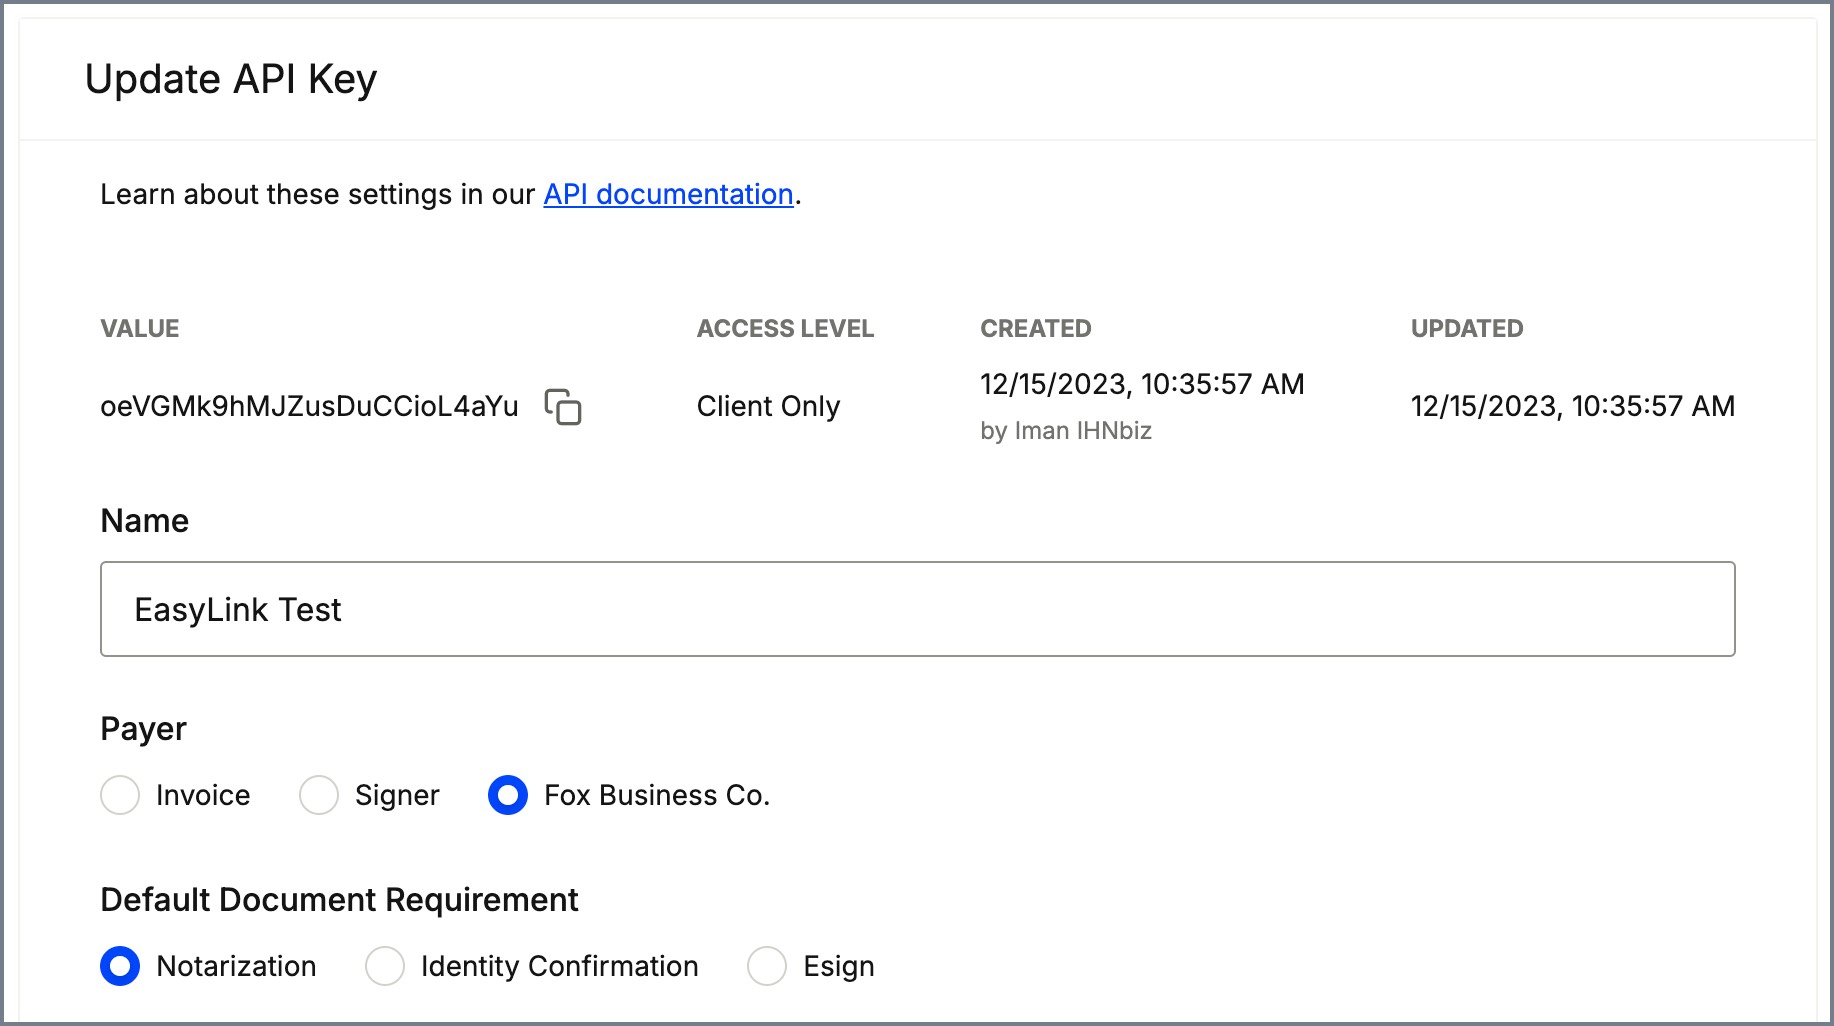Pick Identity Confirmation as document requirement

coord(385,966)
